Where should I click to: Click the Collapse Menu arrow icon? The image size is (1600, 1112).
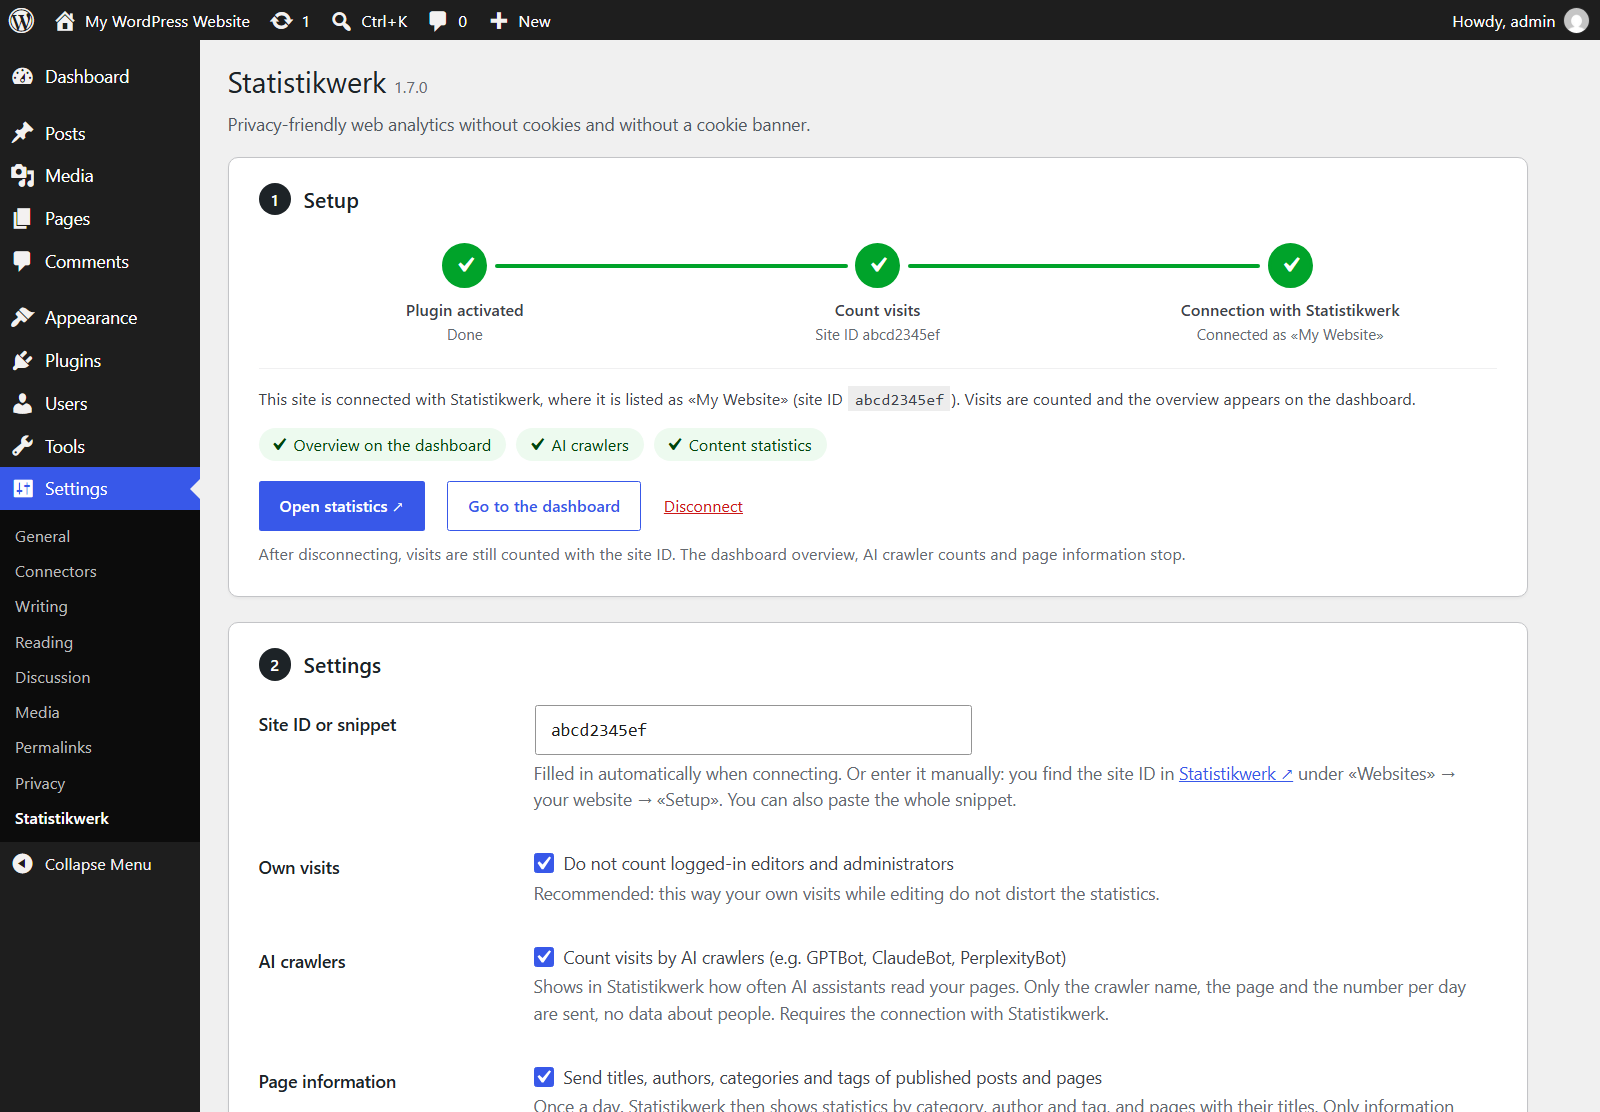point(22,864)
